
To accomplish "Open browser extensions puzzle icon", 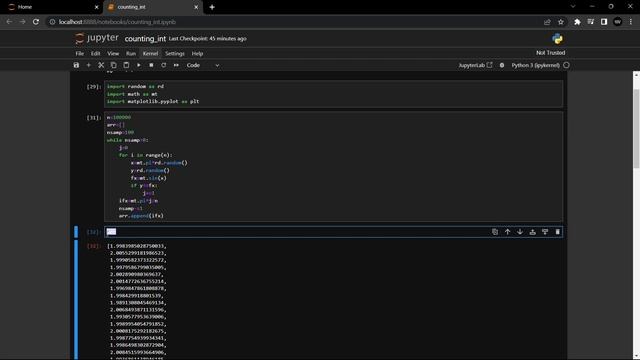I will [x=577, y=22].
